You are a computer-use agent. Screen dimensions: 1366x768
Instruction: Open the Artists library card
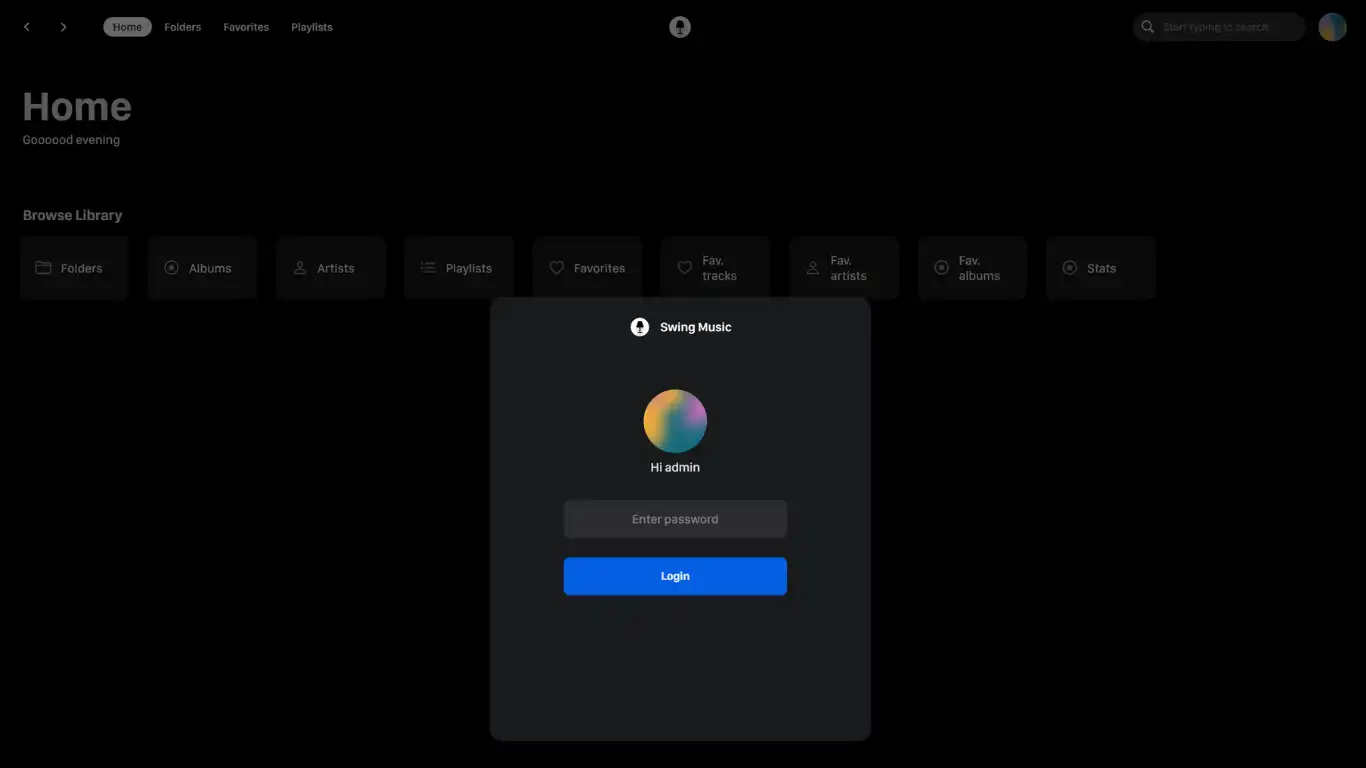[x=330, y=268]
